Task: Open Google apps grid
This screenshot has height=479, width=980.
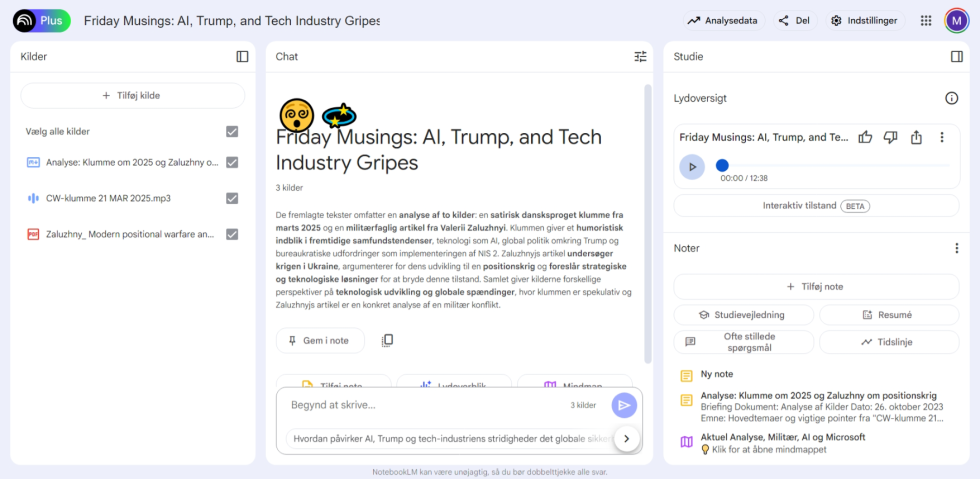Action: [x=926, y=21]
